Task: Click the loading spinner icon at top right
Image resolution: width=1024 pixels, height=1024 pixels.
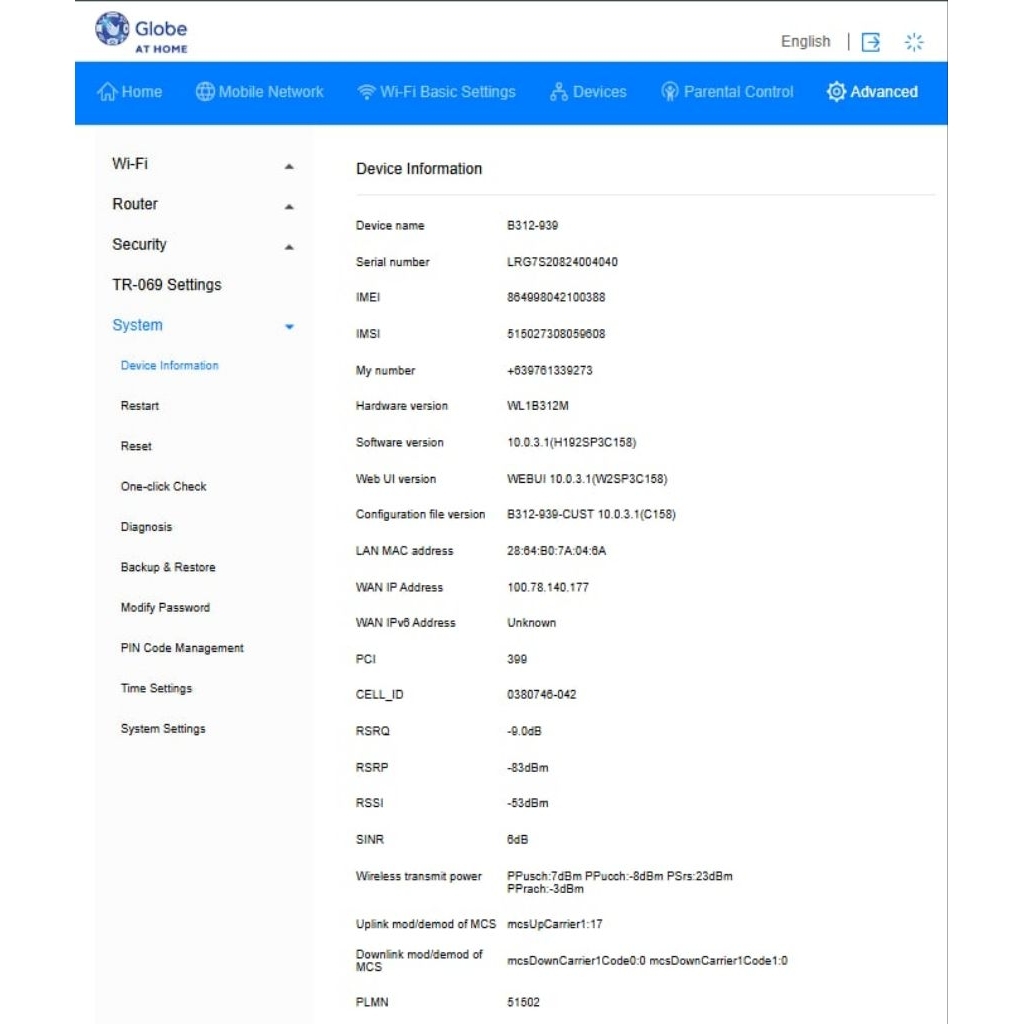Action: [x=914, y=42]
